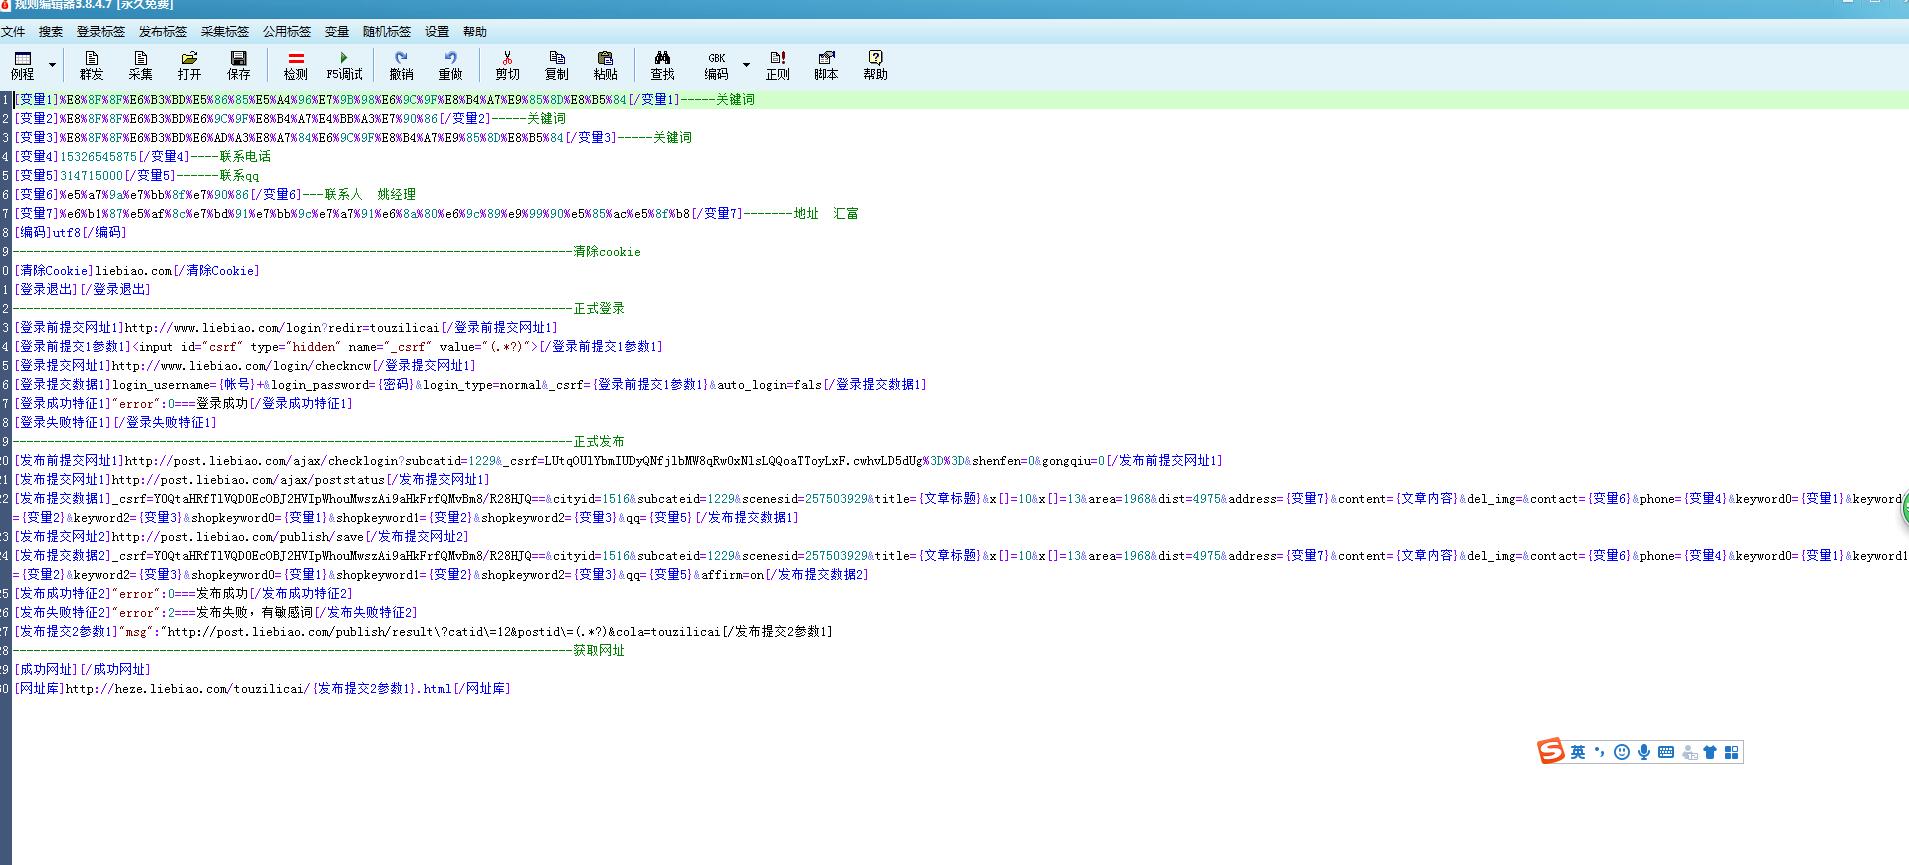
Task: Click the 采集 collect toolbar icon
Action: click(140, 65)
